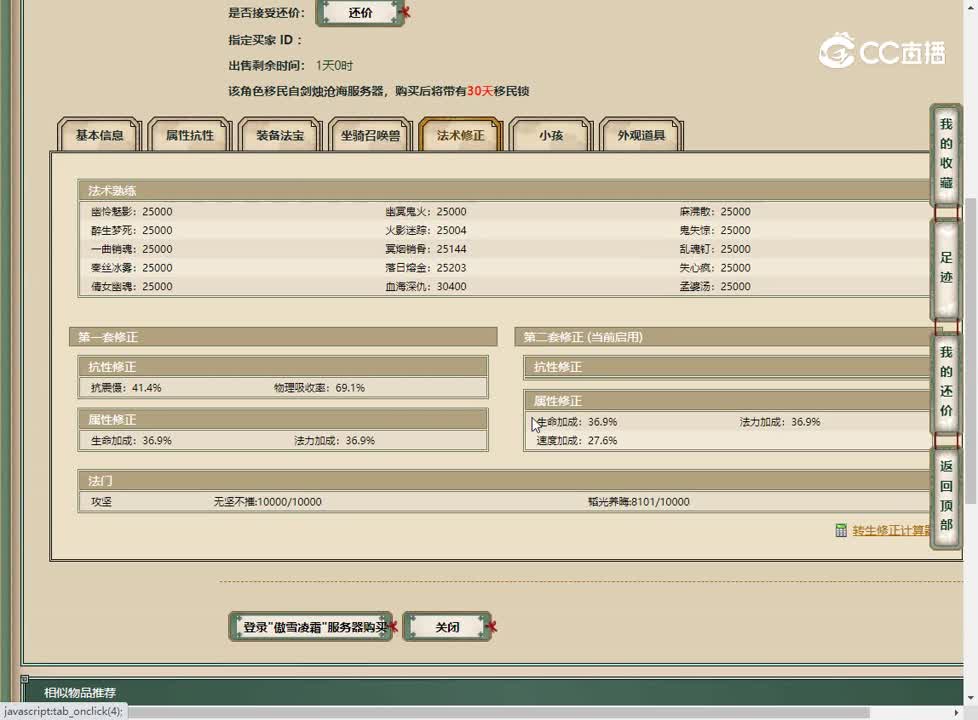
Task: Open 足迹 browsing history side button
Action: click(x=946, y=268)
